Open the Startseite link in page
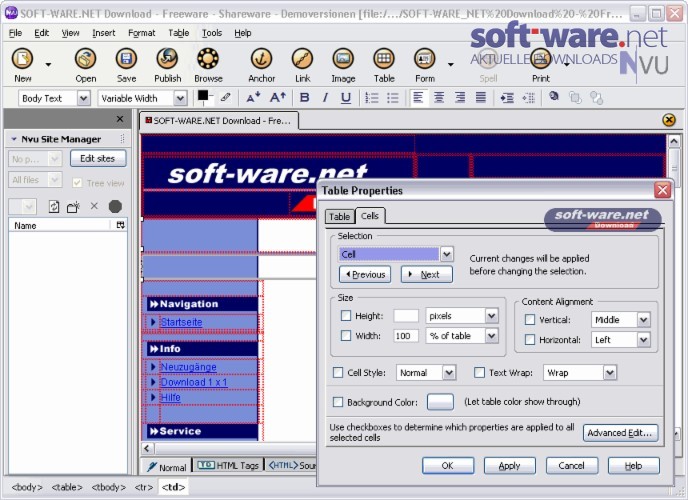Image resolution: width=688 pixels, height=500 pixels. (181, 322)
